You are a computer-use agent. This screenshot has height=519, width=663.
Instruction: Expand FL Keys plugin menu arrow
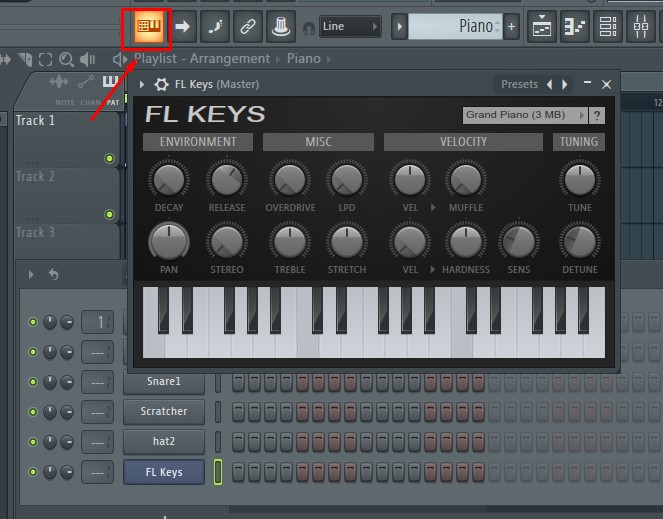point(142,85)
